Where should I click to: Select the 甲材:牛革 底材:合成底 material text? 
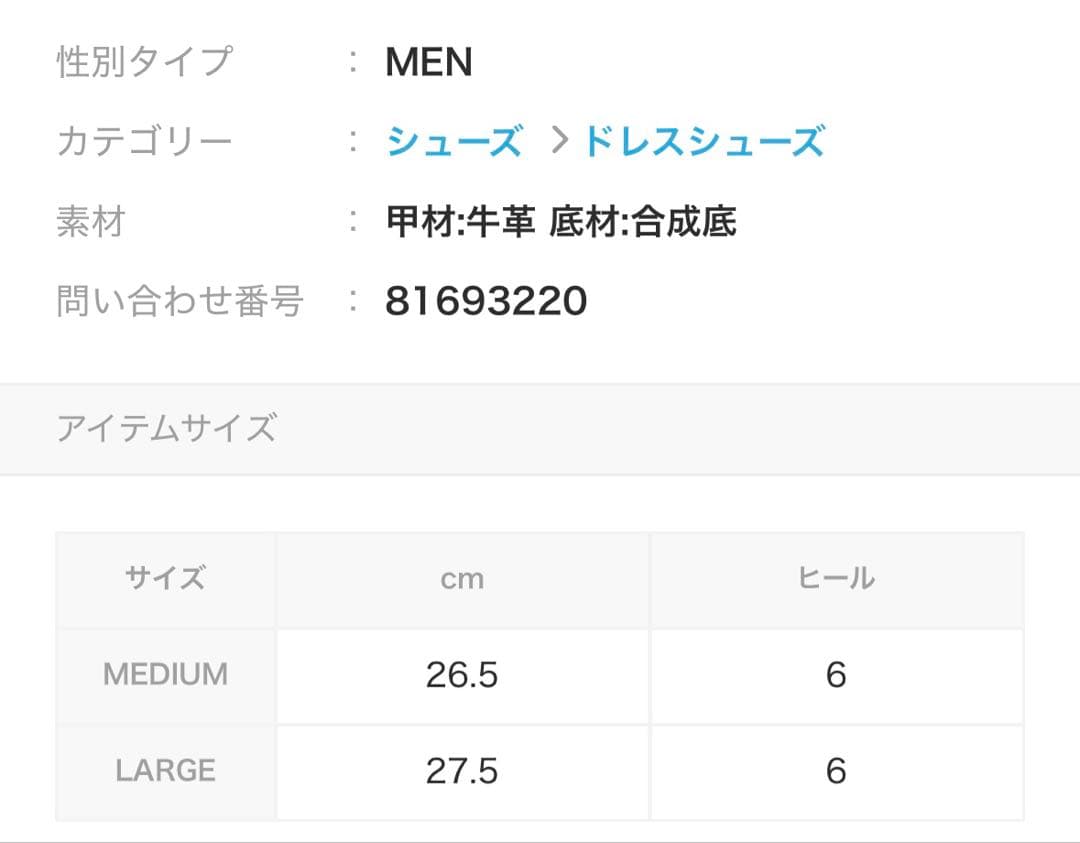(562, 222)
